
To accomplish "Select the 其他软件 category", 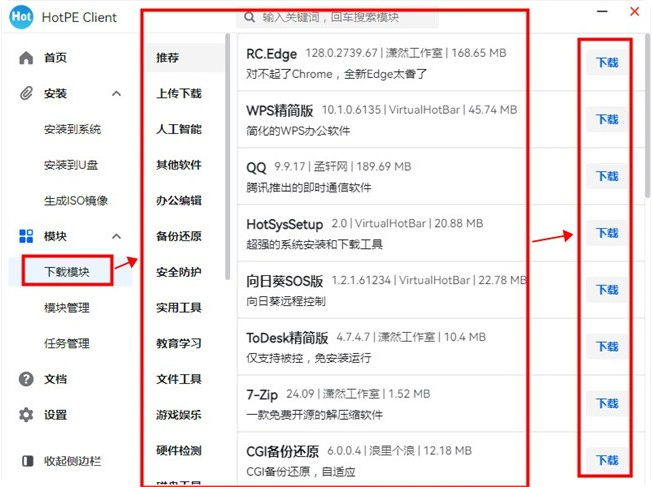I will click(179, 165).
